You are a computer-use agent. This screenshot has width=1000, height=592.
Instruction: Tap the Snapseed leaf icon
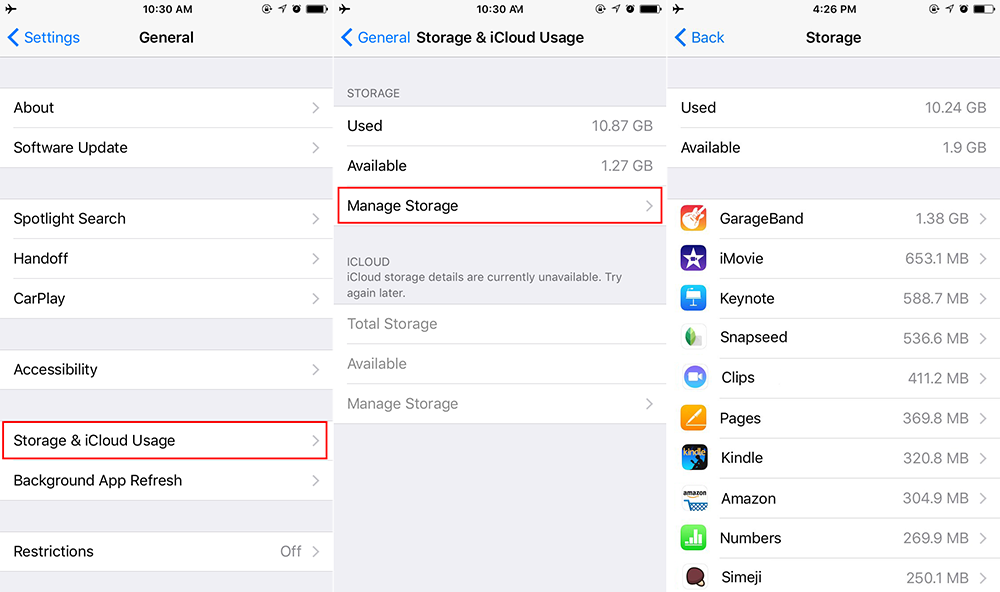tap(694, 338)
